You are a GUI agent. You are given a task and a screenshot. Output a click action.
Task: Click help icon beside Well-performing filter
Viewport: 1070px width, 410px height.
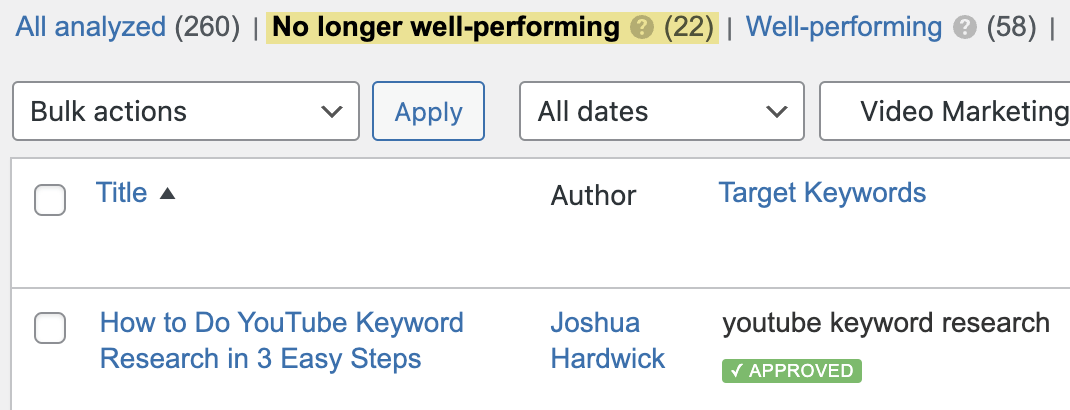pos(964,28)
